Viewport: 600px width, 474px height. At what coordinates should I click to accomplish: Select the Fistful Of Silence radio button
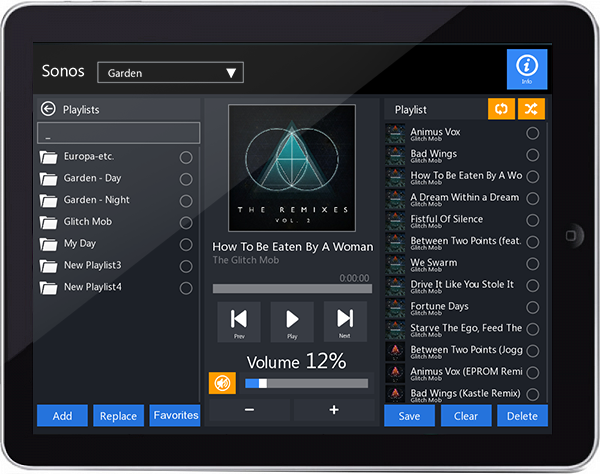point(532,220)
